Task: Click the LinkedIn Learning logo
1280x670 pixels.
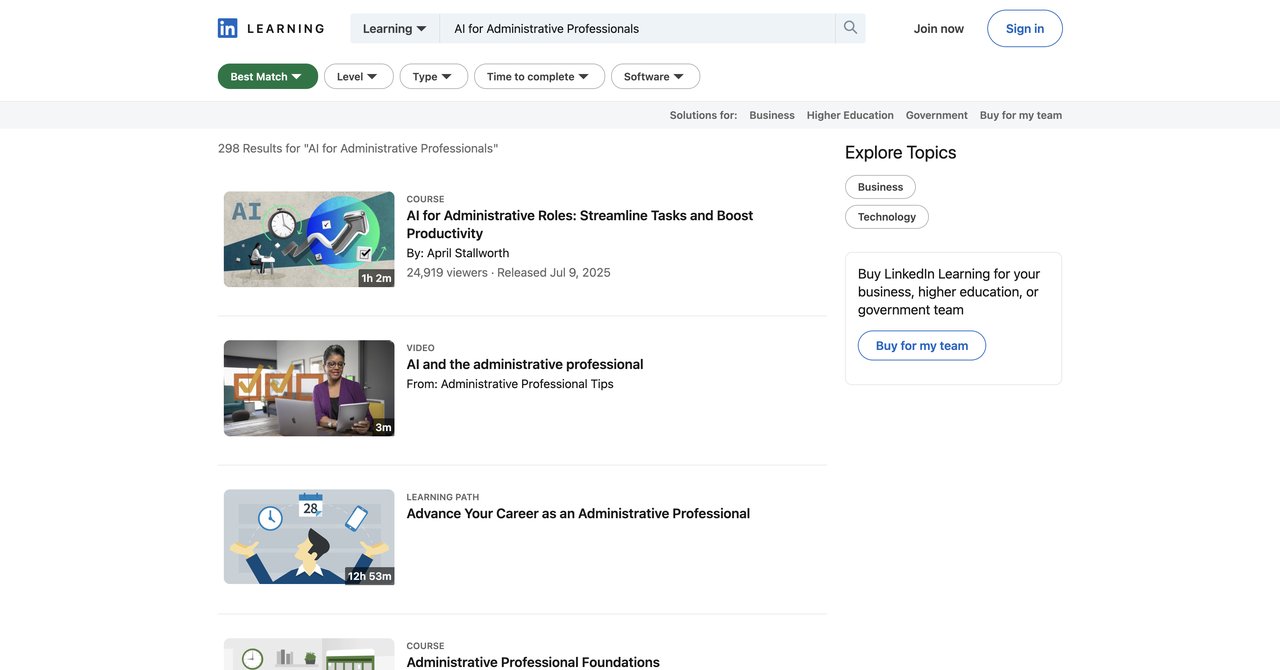Action: pyautogui.click(x=271, y=28)
